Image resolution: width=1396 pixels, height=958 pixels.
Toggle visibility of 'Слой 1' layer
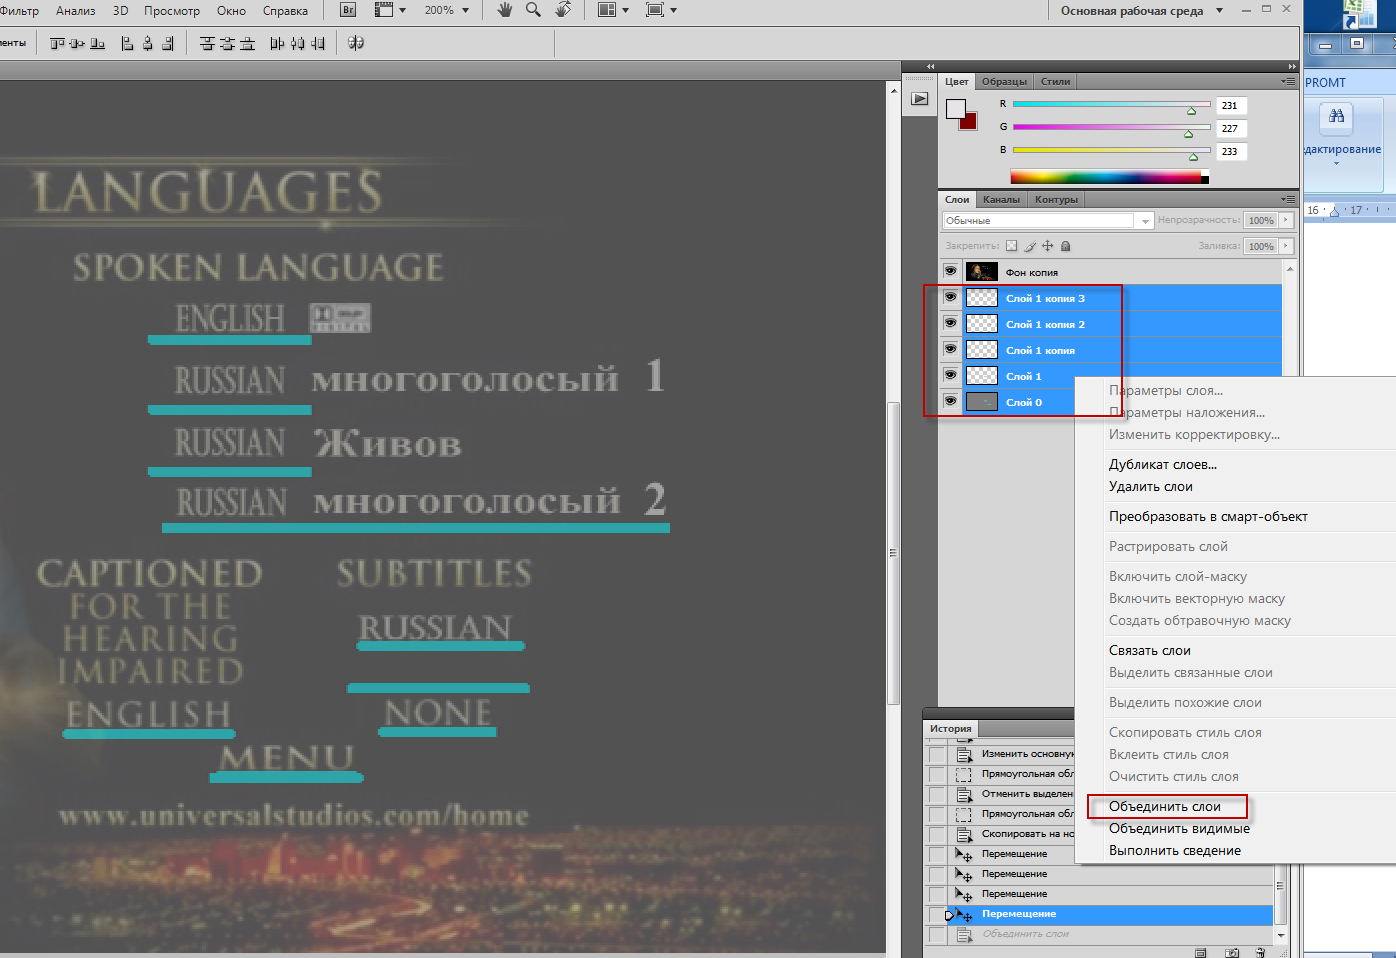pos(950,375)
